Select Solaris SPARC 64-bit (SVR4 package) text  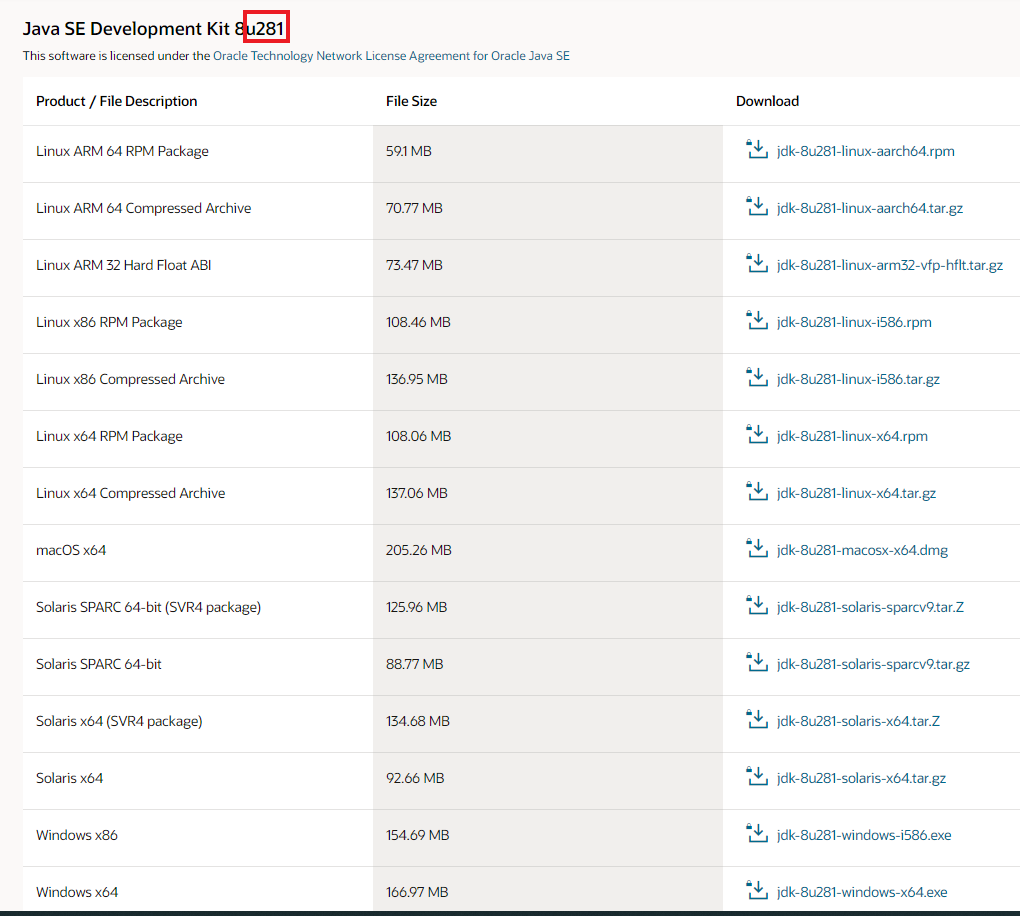148,607
